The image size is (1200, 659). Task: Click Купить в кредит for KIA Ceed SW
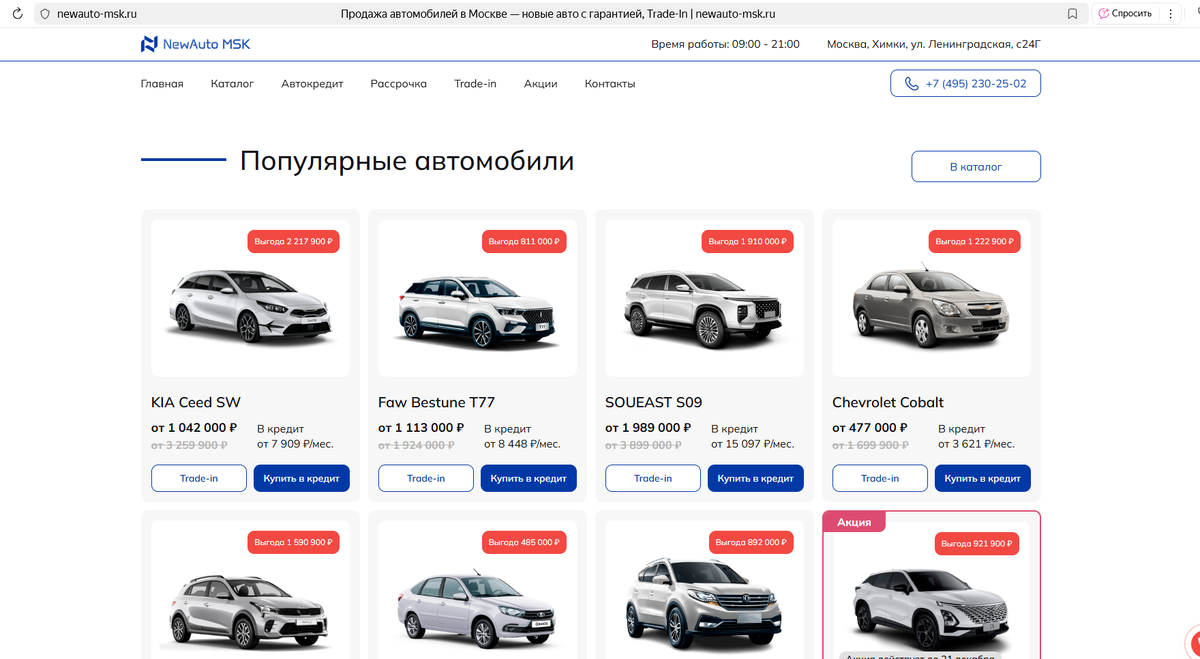point(301,478)
